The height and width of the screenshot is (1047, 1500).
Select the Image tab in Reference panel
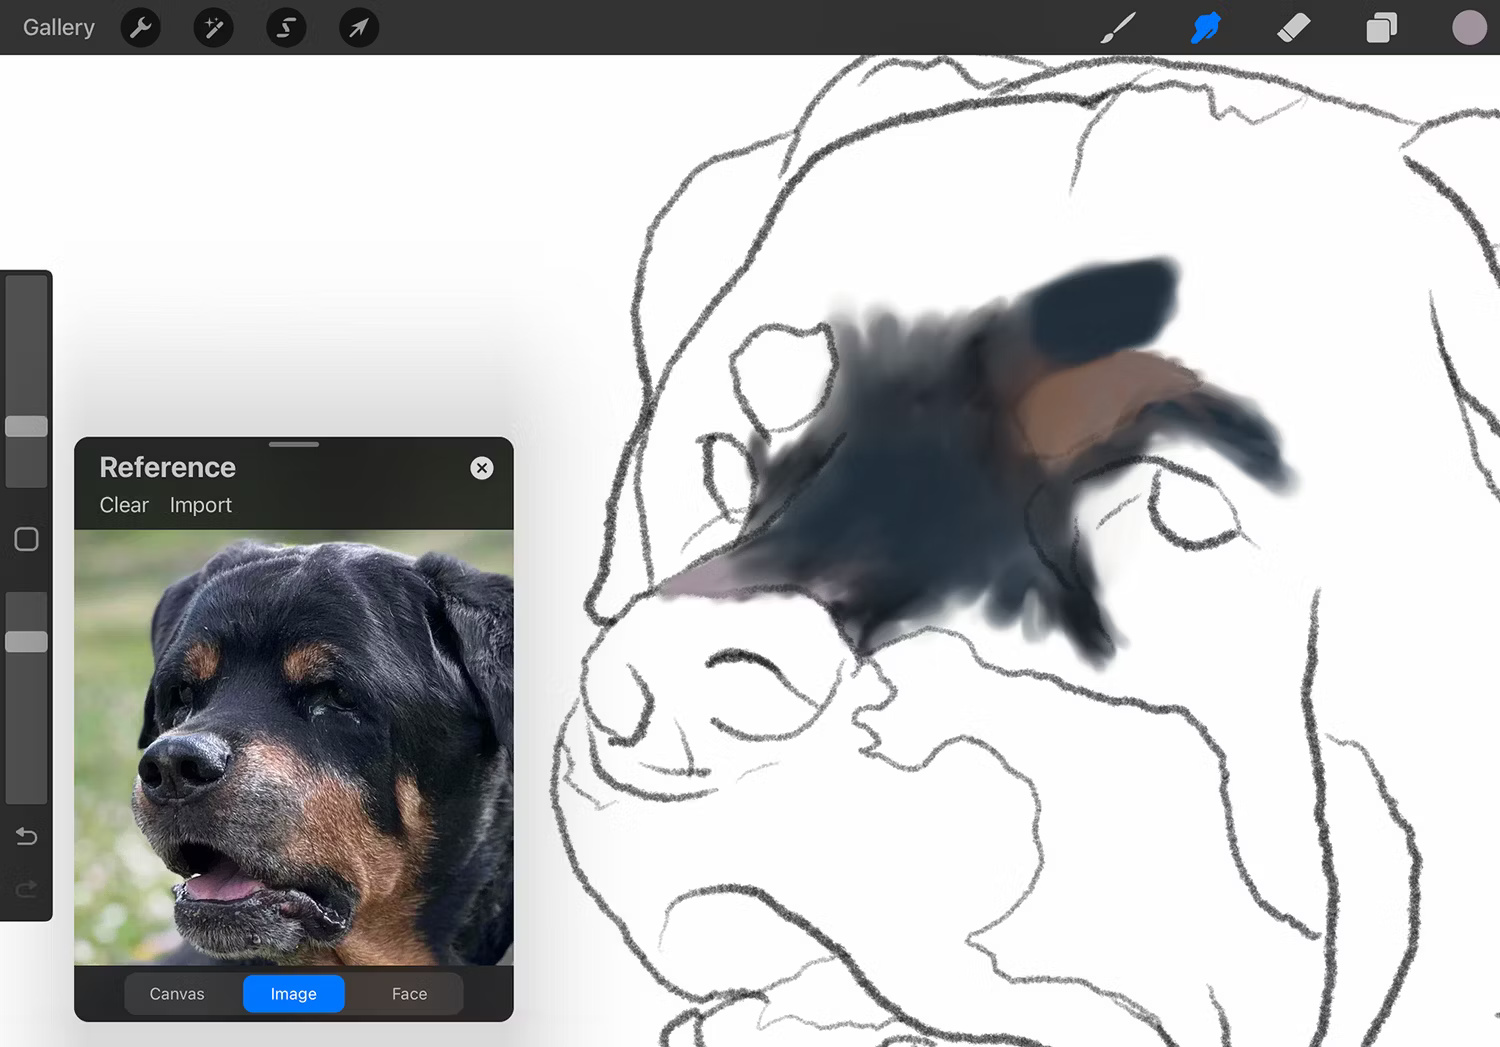coord(293,993)
